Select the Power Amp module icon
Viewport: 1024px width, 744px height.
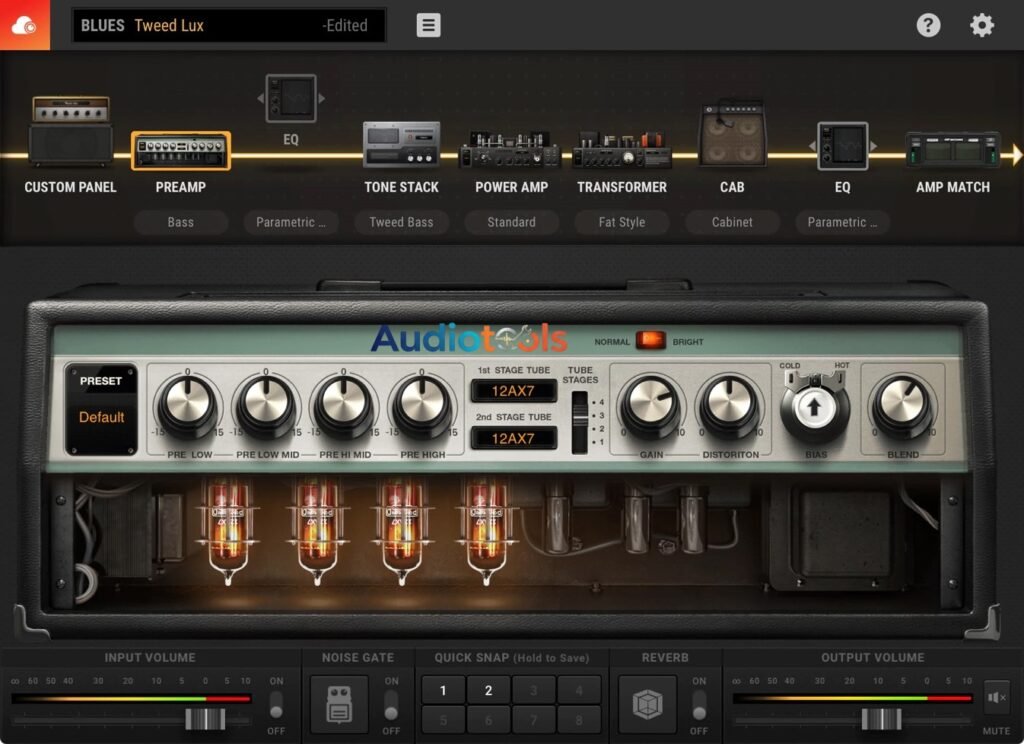coord(510,150)
